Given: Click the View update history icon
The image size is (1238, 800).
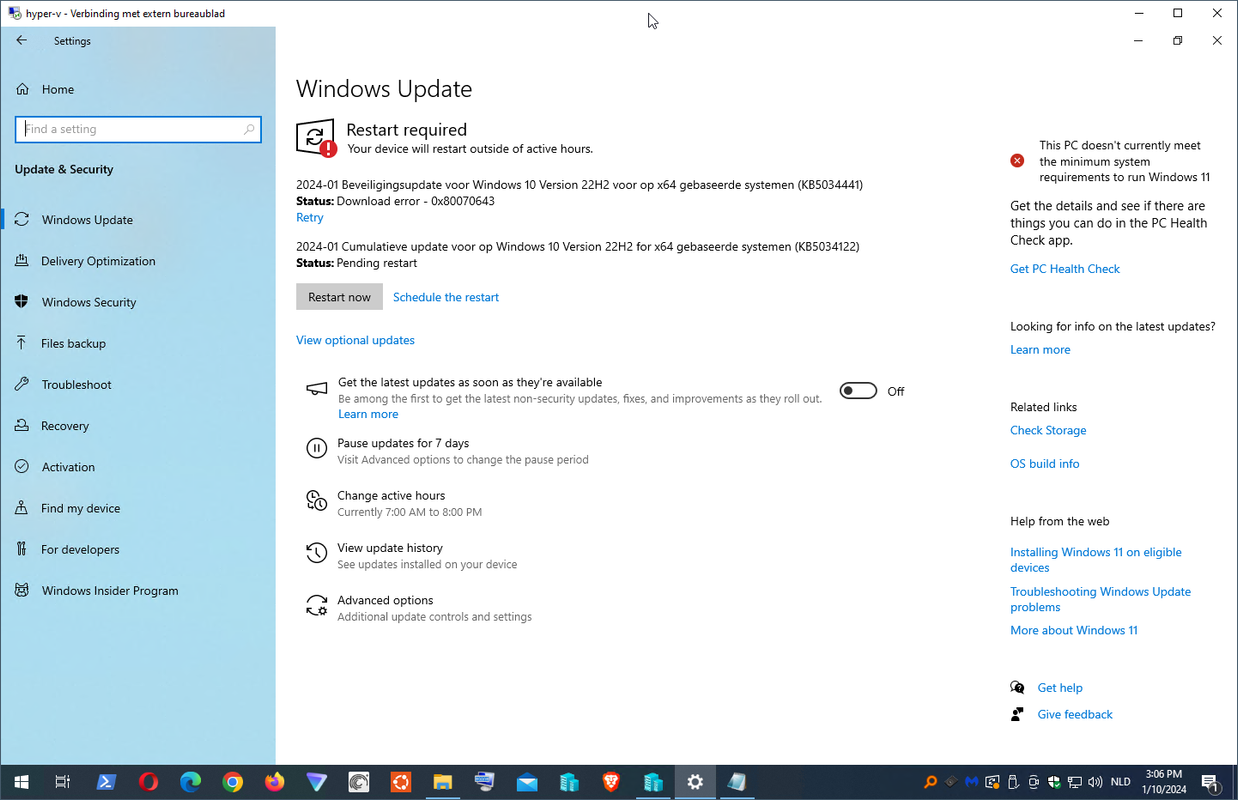Looking at the screenshot, I should tap(316, 553).
